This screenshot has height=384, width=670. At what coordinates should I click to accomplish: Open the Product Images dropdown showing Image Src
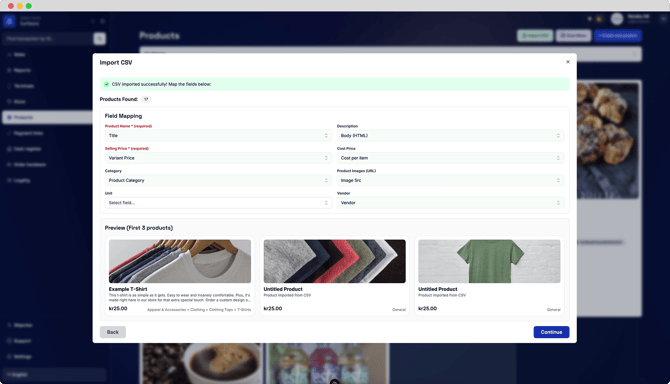point(450,180)
